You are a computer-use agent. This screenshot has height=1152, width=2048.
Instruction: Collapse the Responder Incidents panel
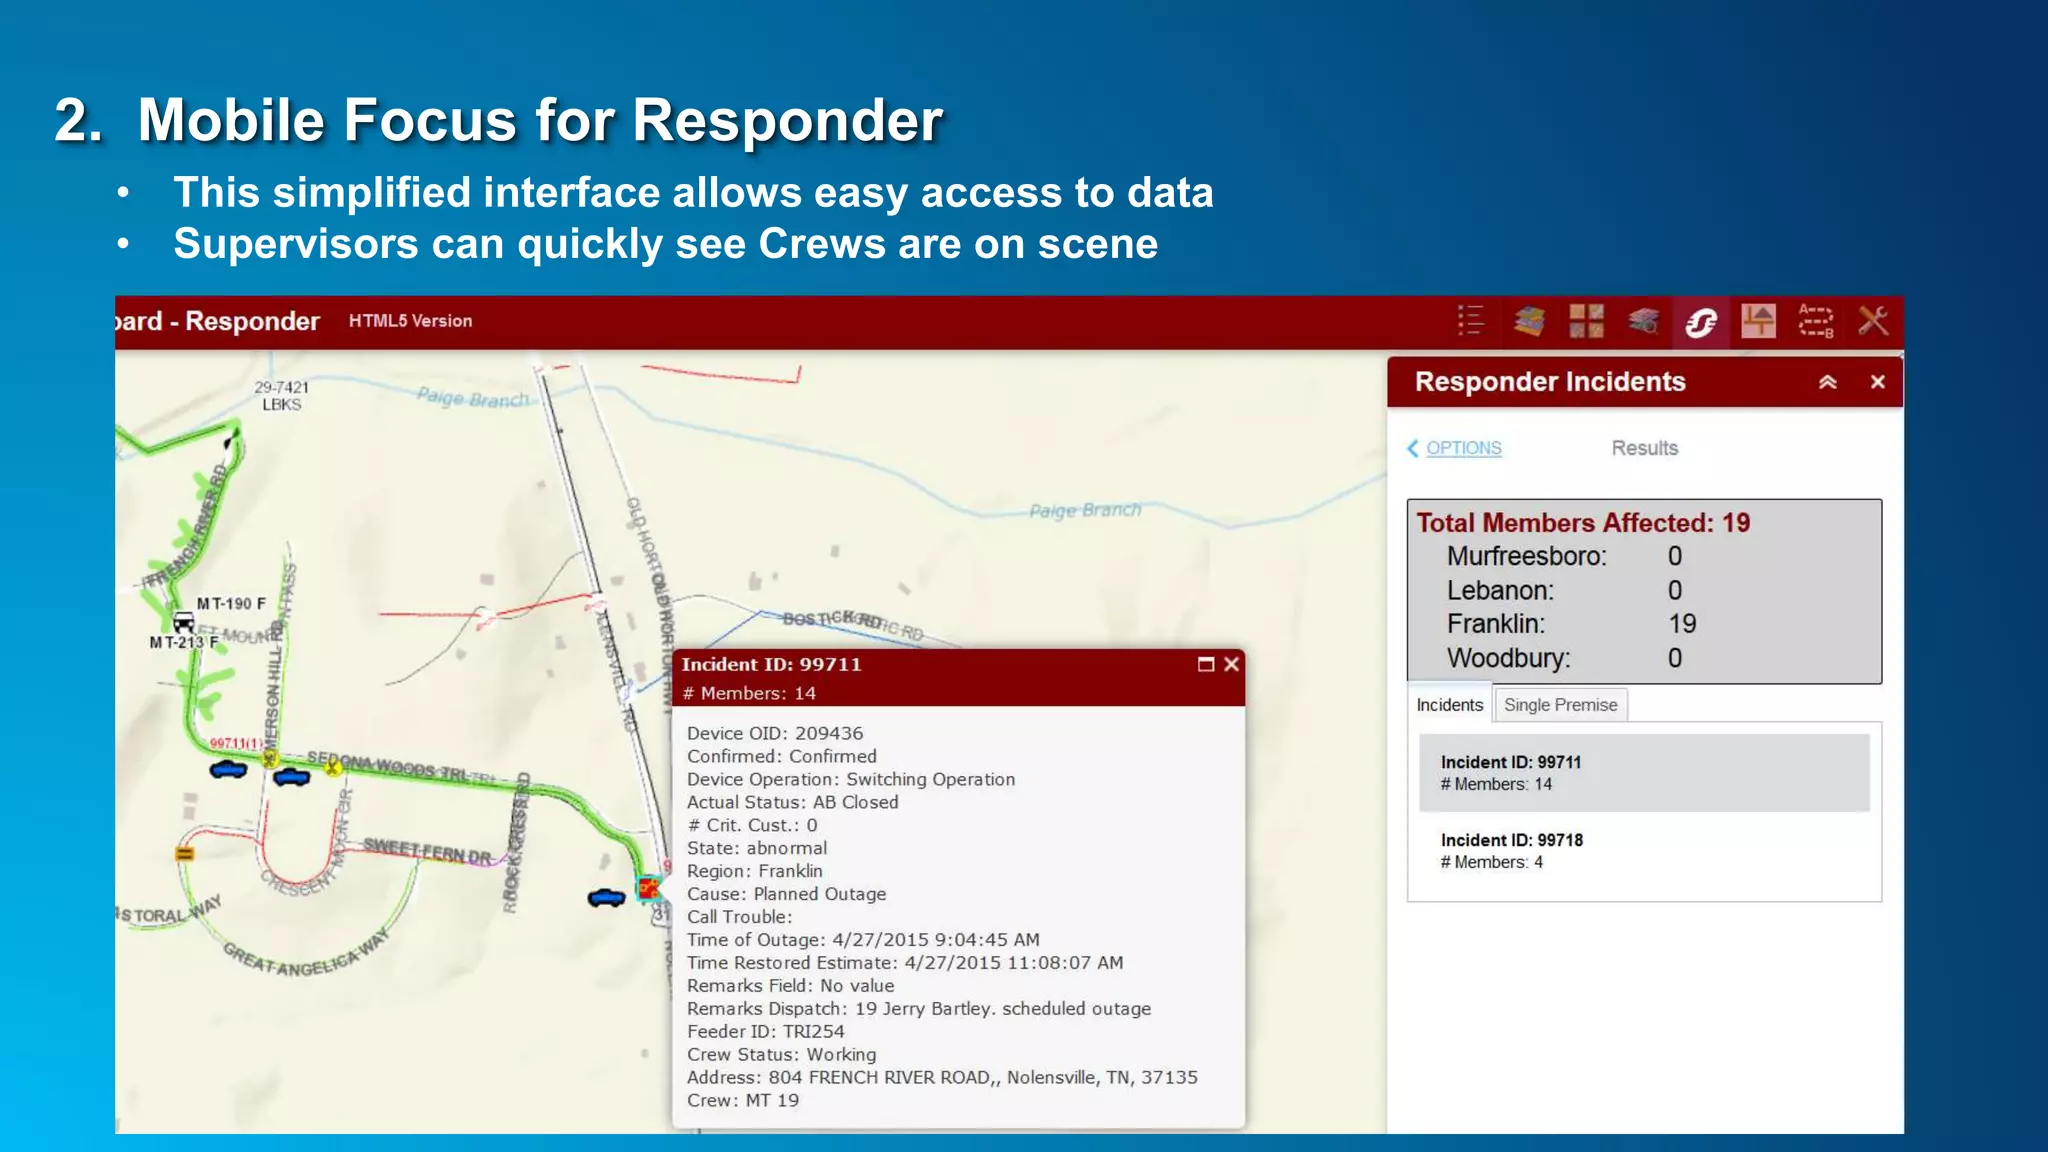(1828, 382)
